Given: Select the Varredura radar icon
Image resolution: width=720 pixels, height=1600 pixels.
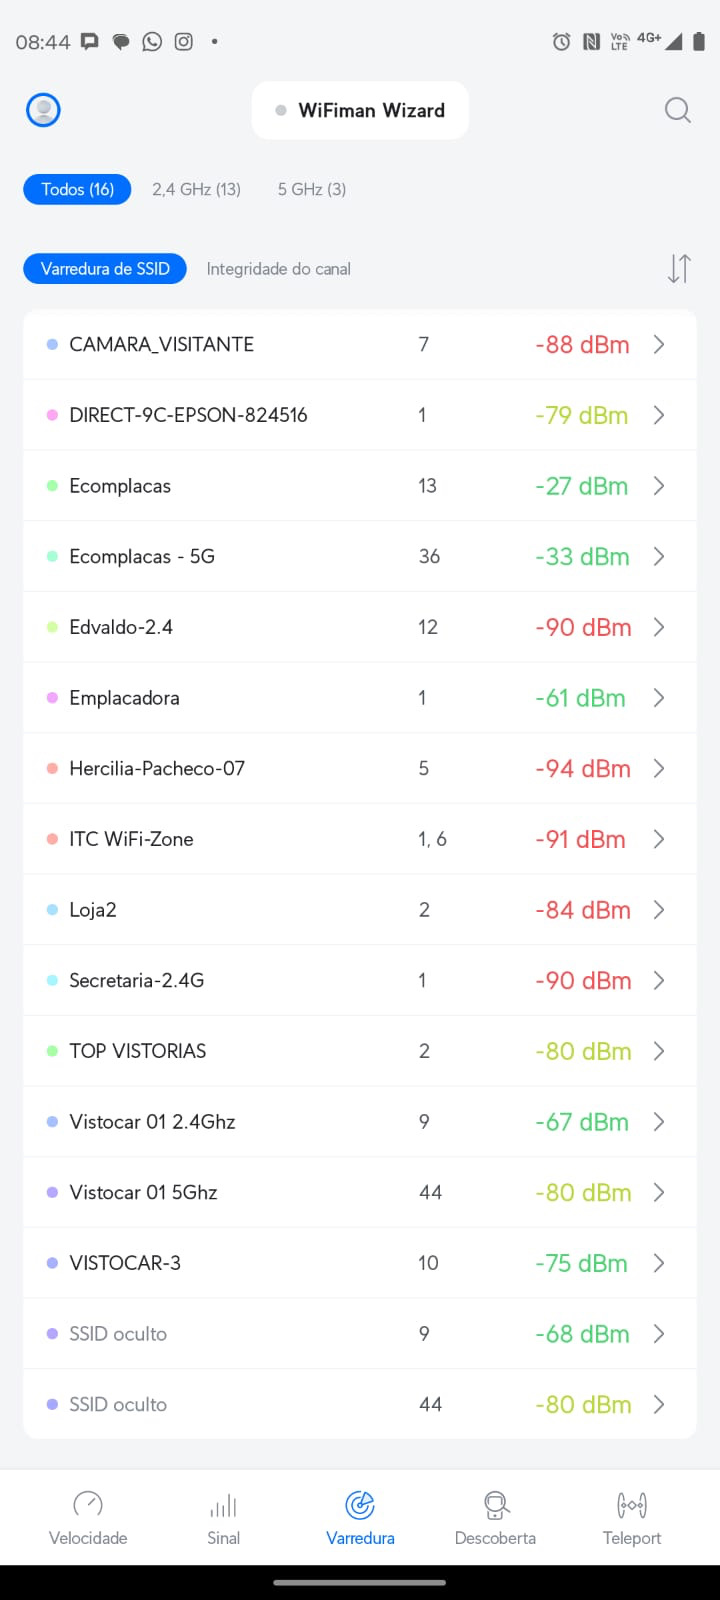Looking at the screenshot, I should (360, 1504).
